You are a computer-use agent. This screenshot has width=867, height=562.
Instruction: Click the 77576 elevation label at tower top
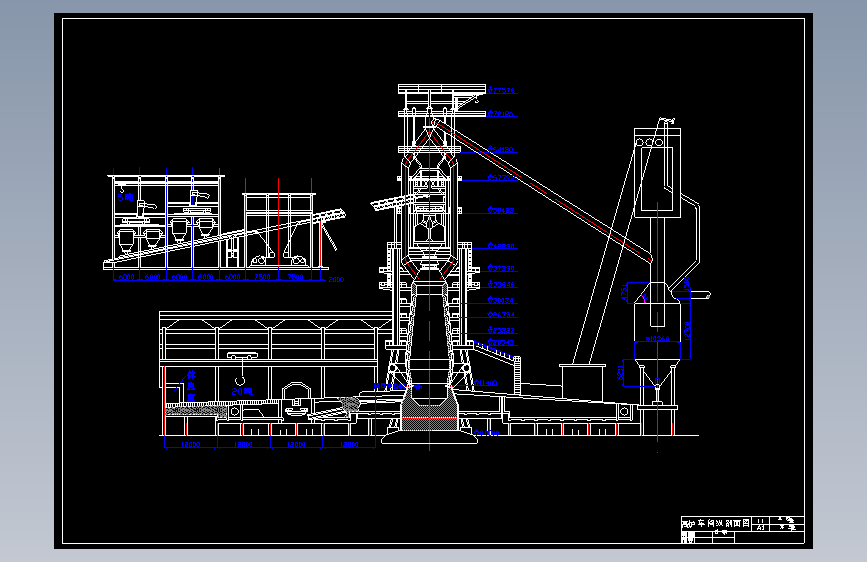pos(502,90)
